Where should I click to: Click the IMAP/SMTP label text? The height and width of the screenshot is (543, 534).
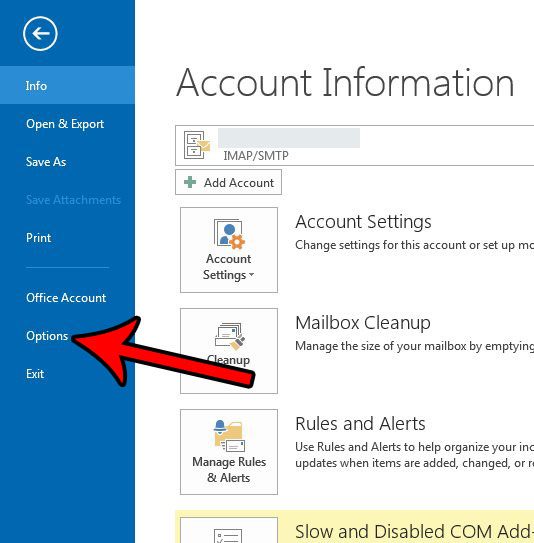(256, 155)
